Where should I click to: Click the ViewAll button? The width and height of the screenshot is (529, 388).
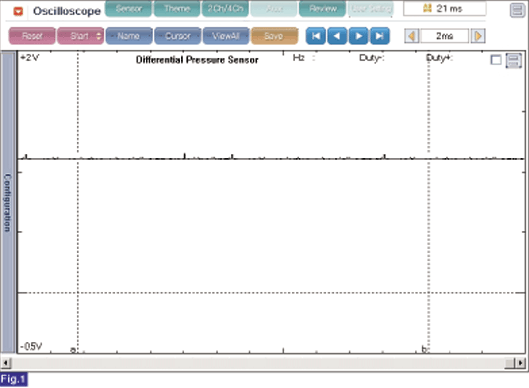click(x=226, y=36)
